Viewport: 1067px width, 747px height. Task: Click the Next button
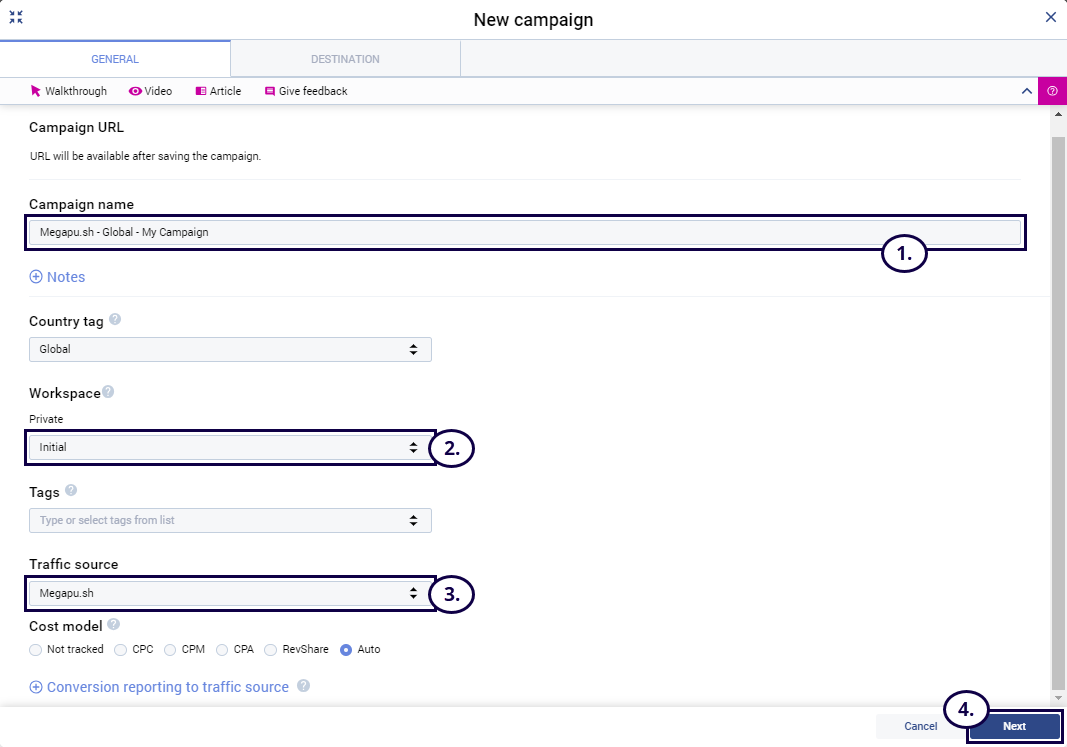pos(1014,726)
